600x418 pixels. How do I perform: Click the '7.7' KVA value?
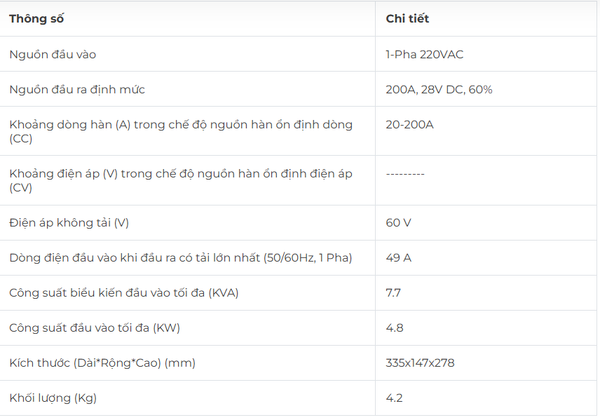point(393,293)
